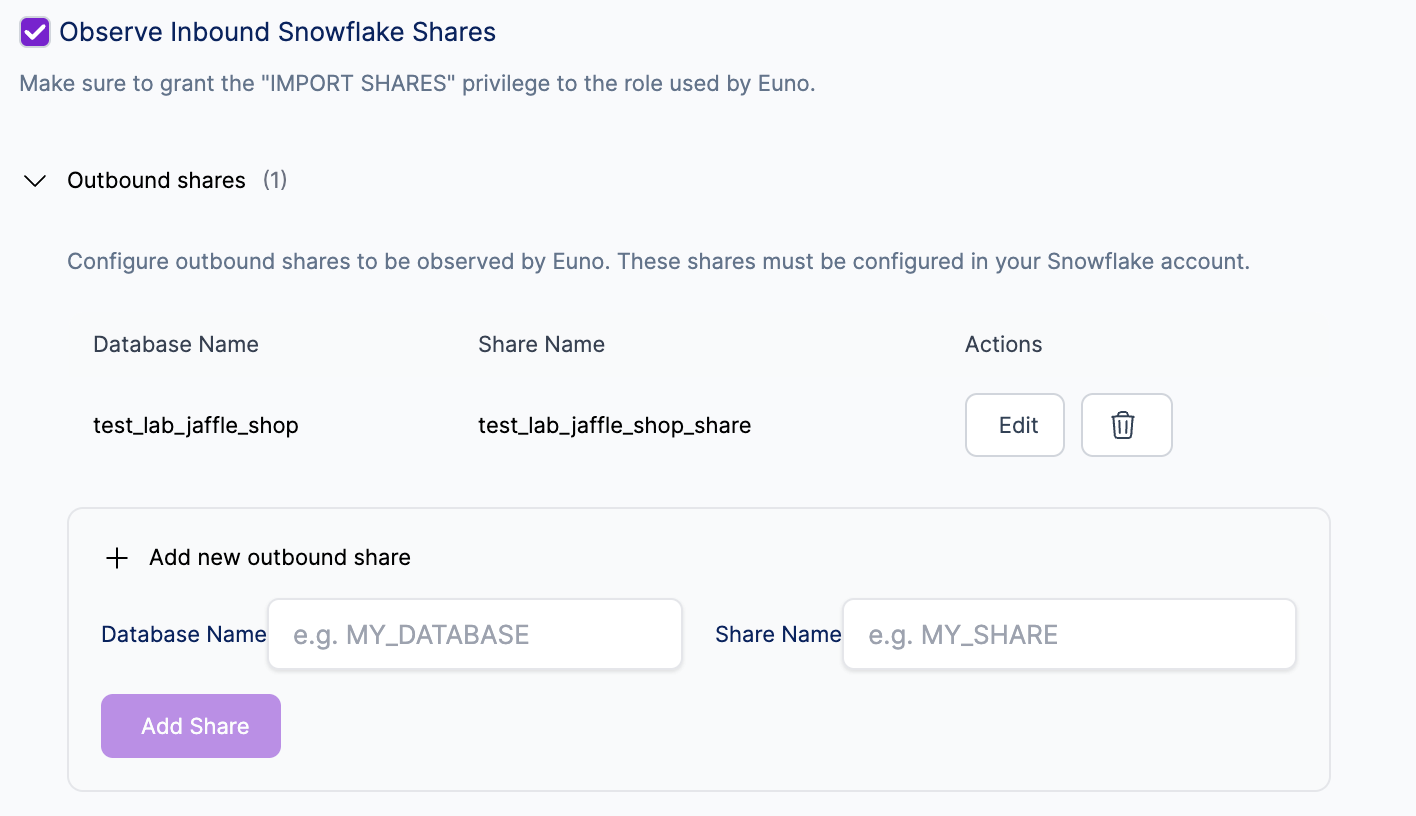
Task: Select the test_lab_jaffle_shop_share name cell
Action: tap(614, 426)
